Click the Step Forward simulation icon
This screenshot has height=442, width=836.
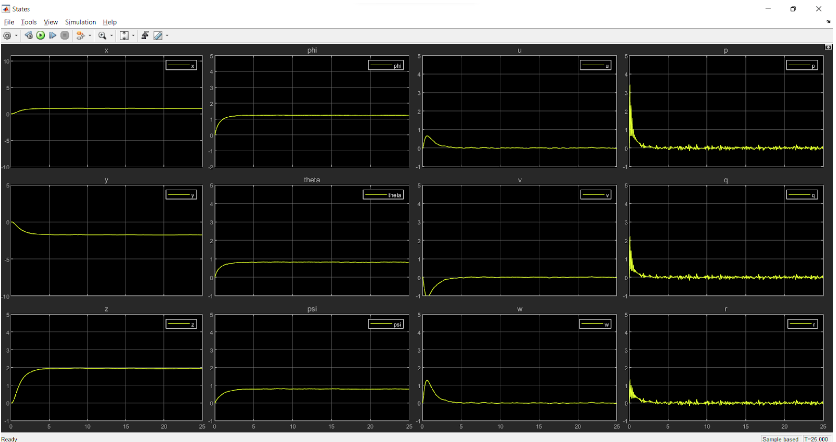(x=53, y=35)
